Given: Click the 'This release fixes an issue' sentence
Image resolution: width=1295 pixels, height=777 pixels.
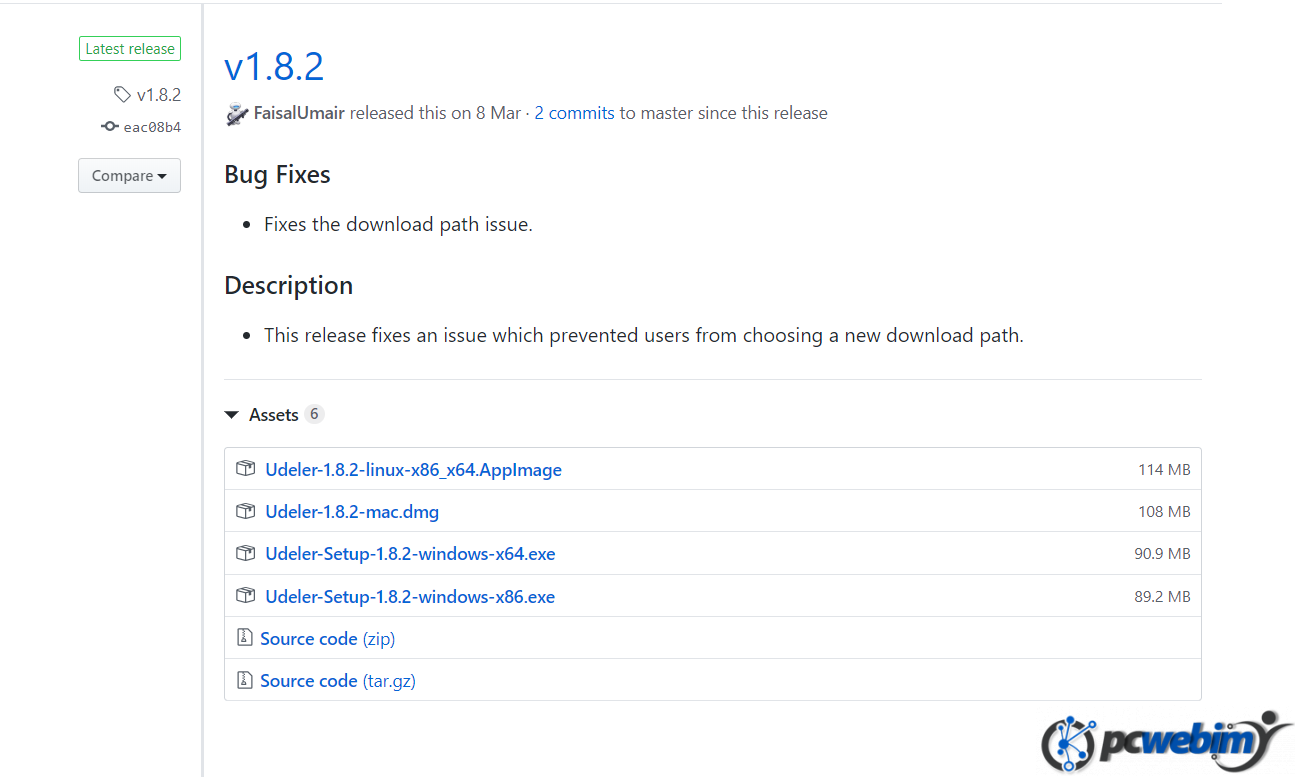Looking at the screenshot, I should pyautogui.click(x=644, y=335).
